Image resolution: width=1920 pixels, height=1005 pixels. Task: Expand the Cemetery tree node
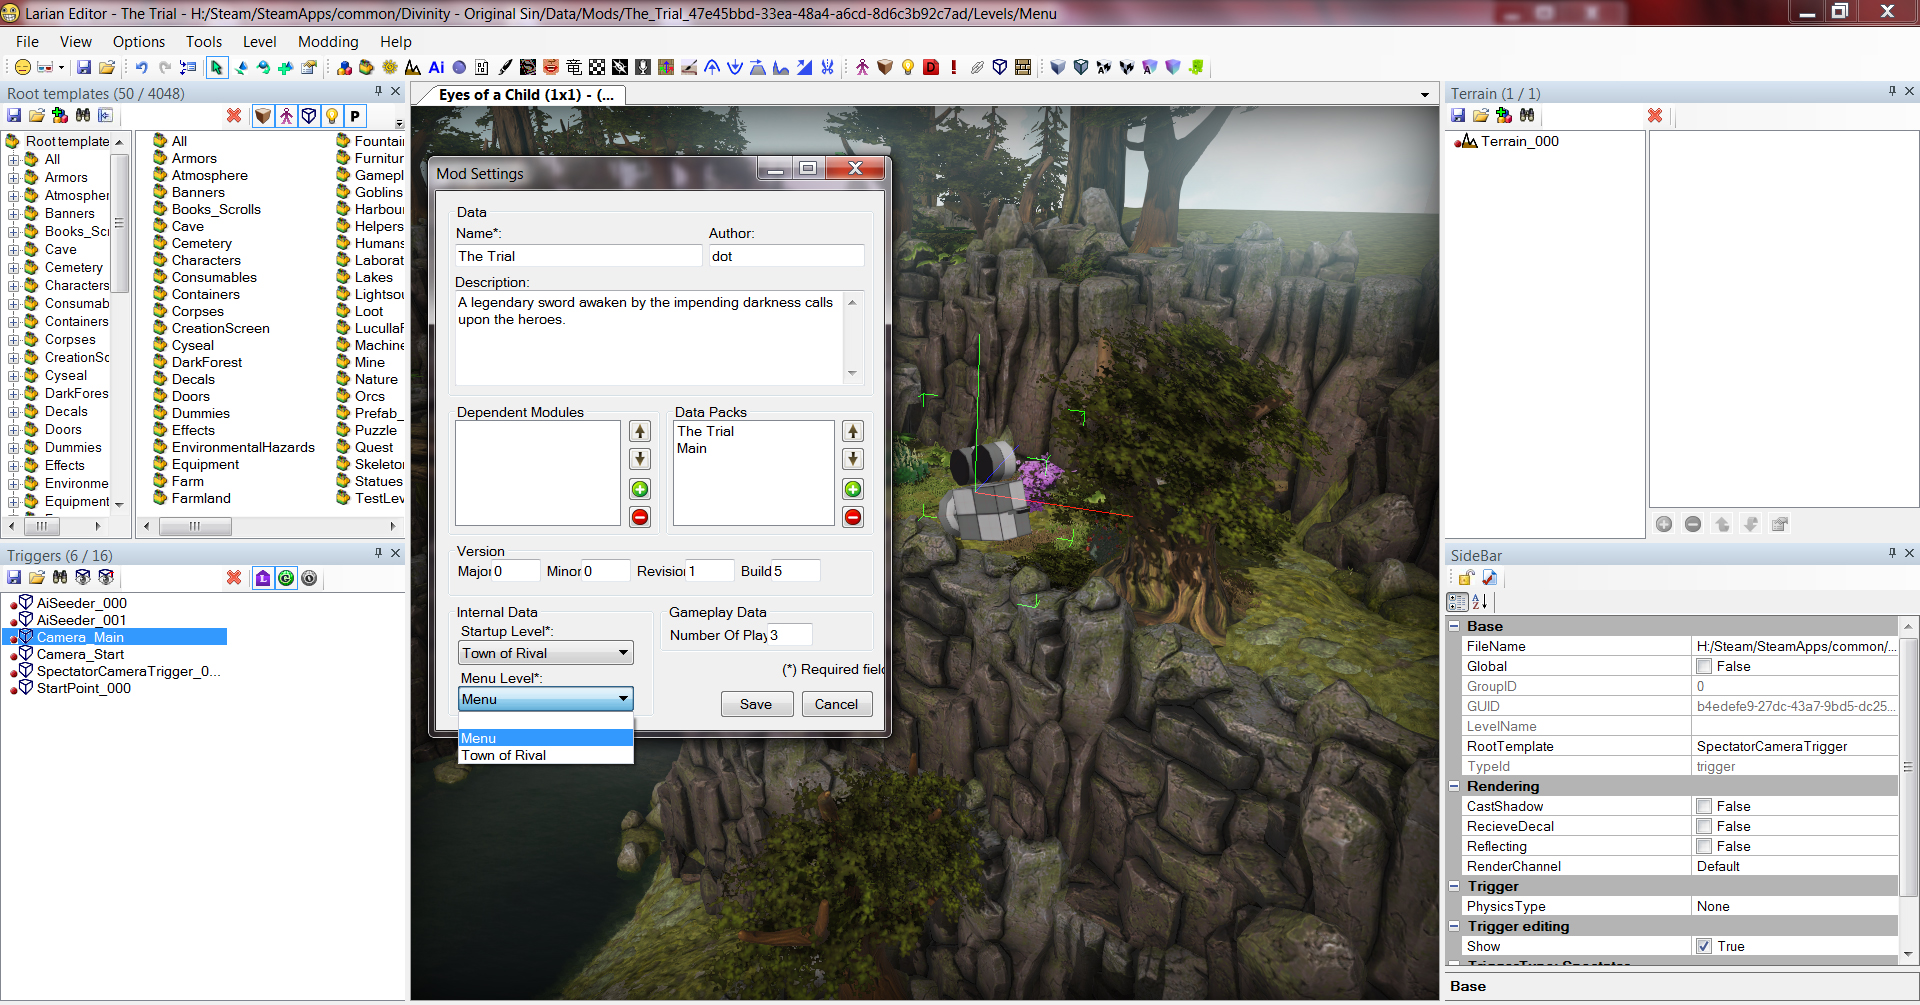(14, 268)
